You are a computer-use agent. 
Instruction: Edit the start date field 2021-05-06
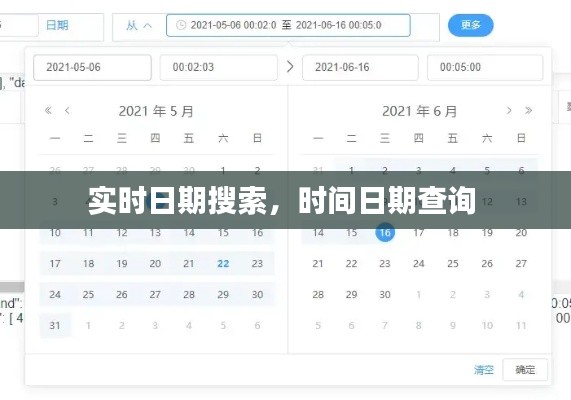92,67
